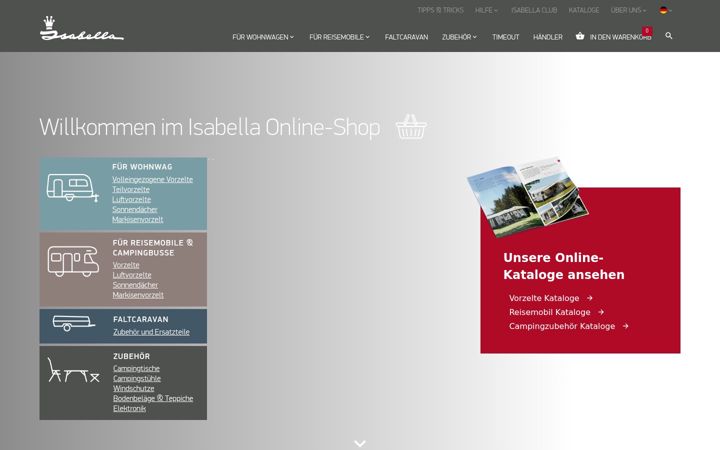Open the search magnifier icon
The image size is (720, 450).
[669, 36]
